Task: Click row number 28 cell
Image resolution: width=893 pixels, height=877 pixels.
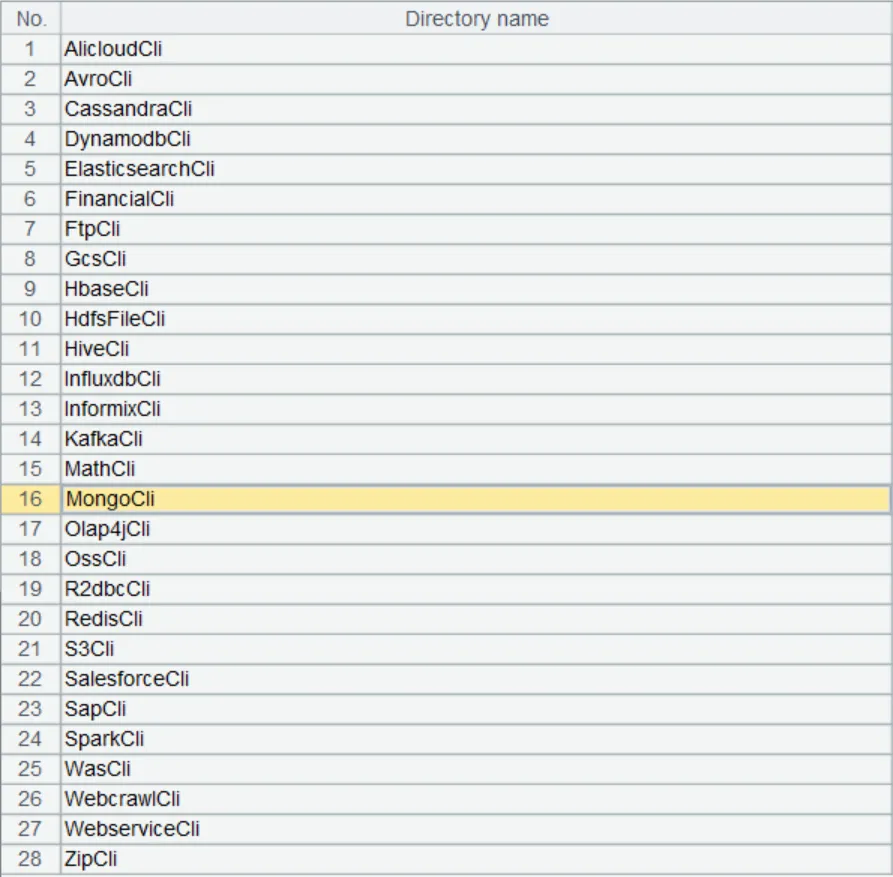Action: (31, 859)
